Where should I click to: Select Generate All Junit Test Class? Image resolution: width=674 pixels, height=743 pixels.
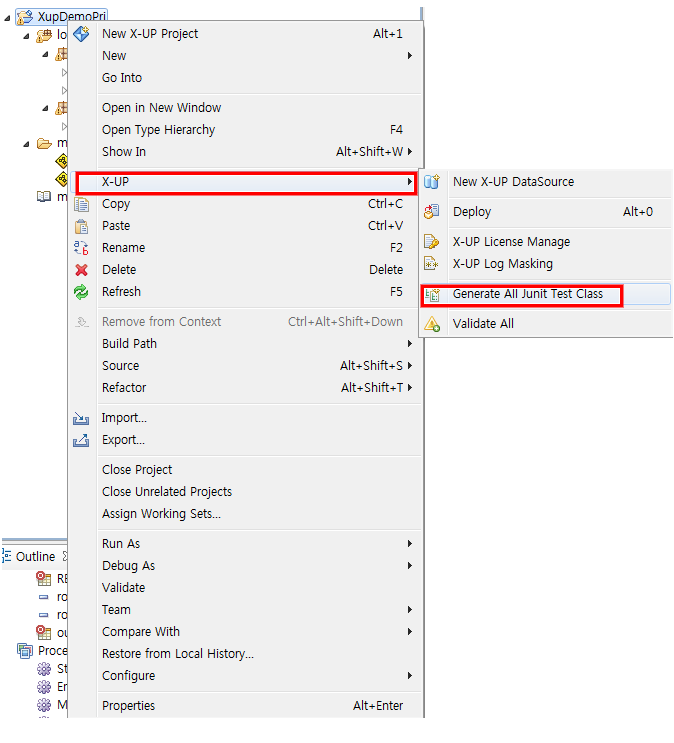(527, 294)
